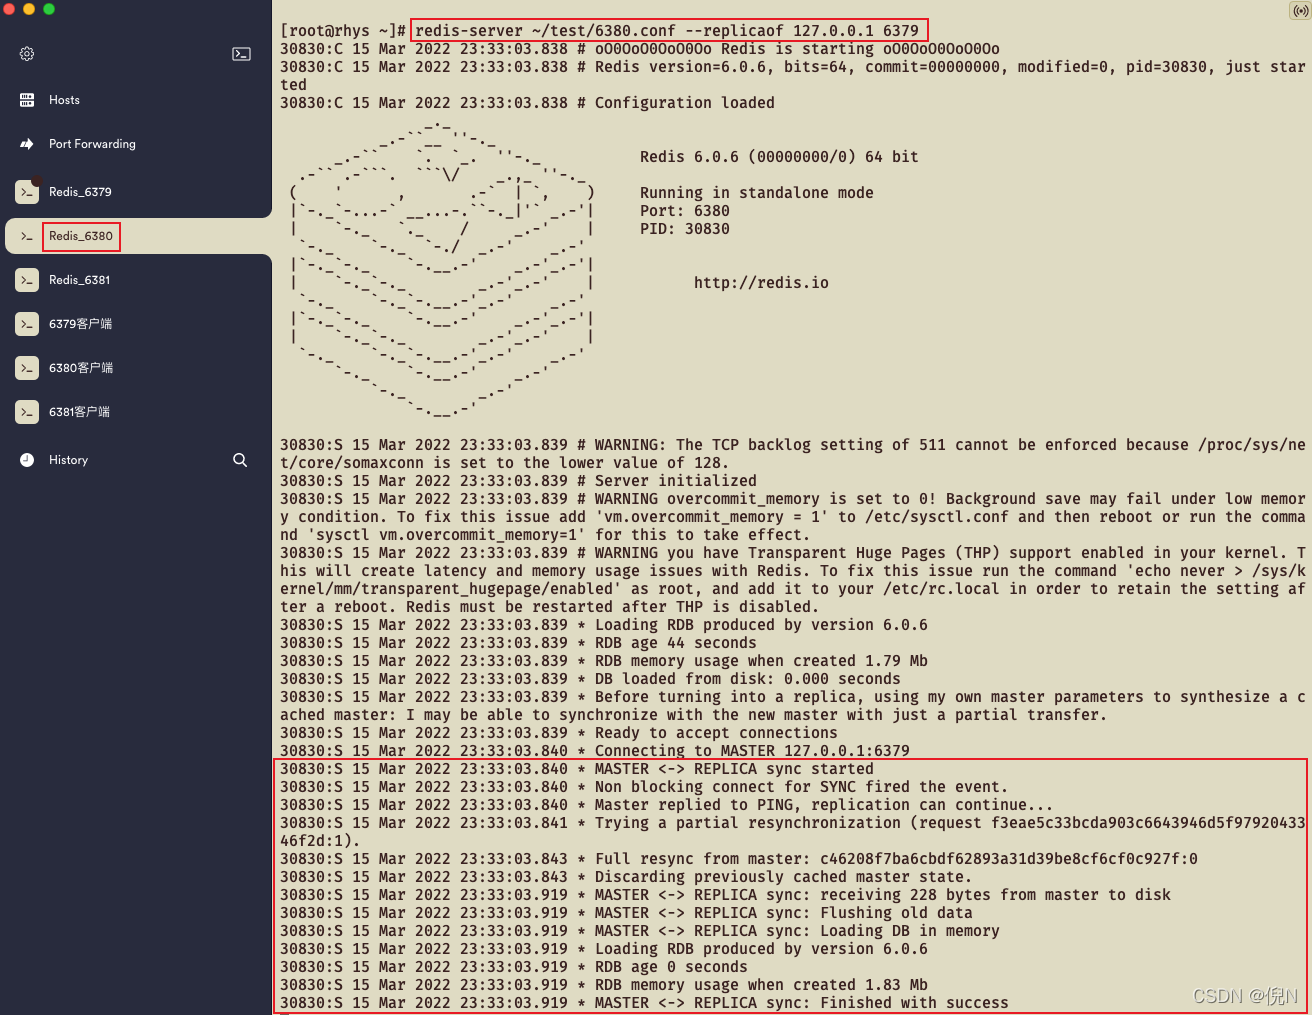
Task: Click the Hosts grid icon
Action: coord(27,100)
